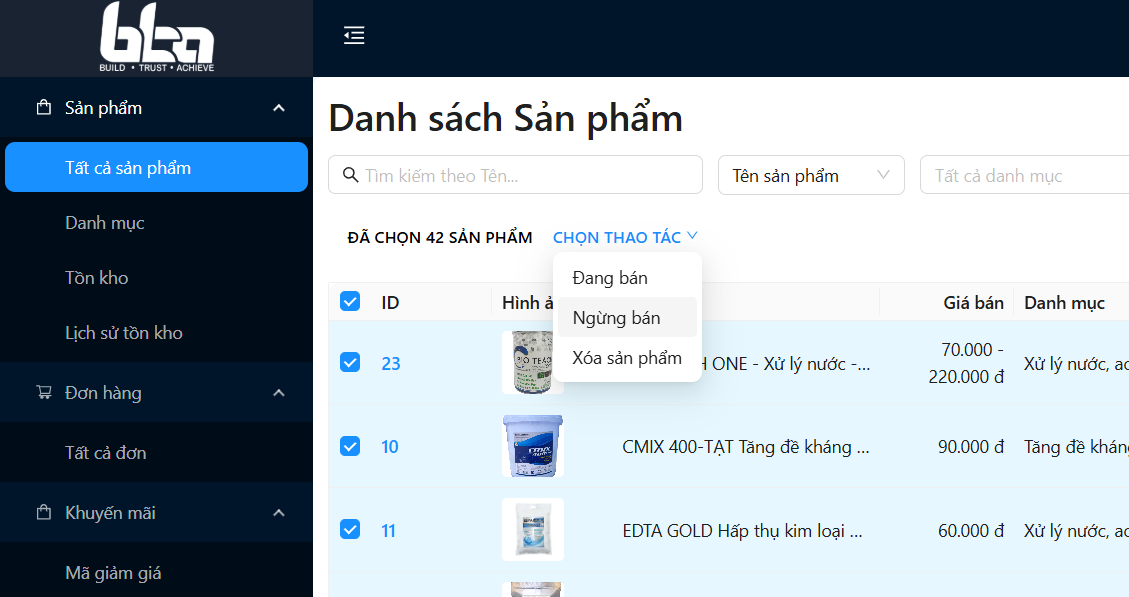Click the EDTA GOLD bag thumbnail
The width and height of the screenshot is (1129, 597).
coord(533,529)
